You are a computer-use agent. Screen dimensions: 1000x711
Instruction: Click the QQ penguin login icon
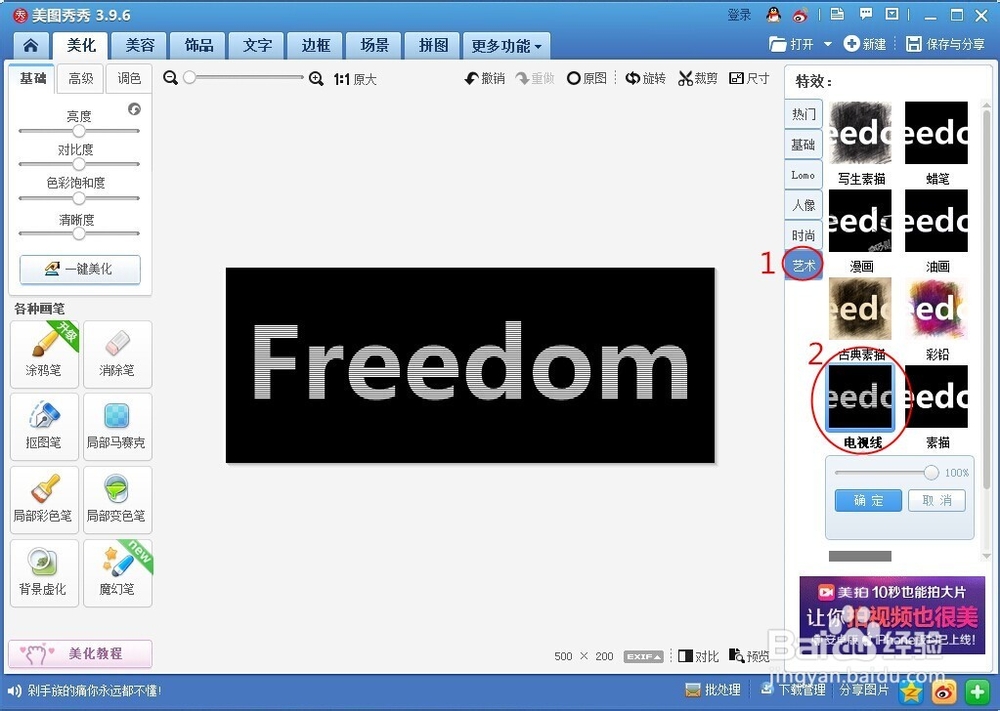774,14
